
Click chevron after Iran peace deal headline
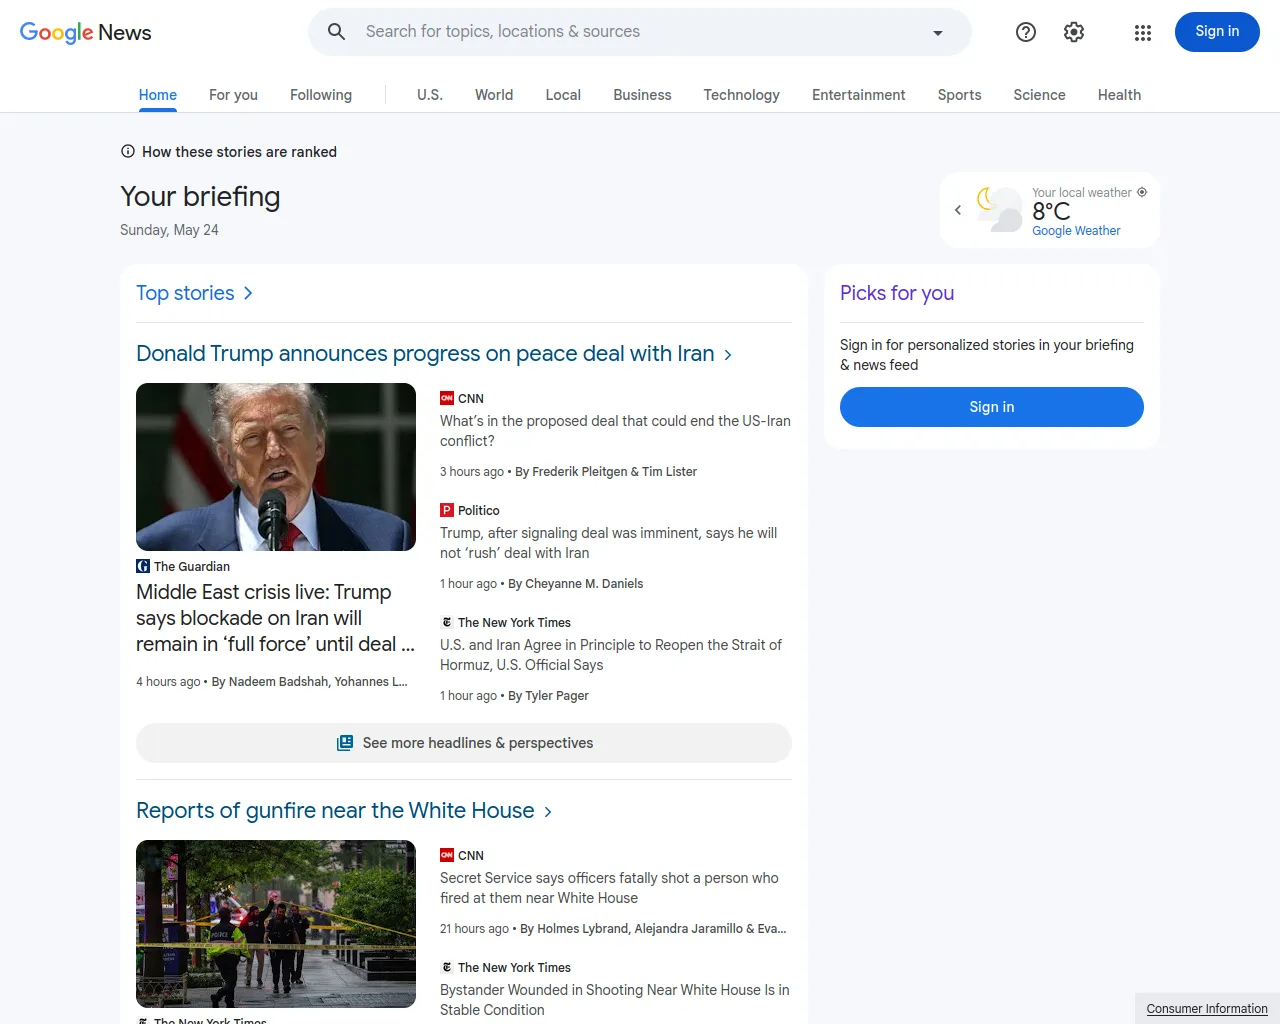(728, 355)
